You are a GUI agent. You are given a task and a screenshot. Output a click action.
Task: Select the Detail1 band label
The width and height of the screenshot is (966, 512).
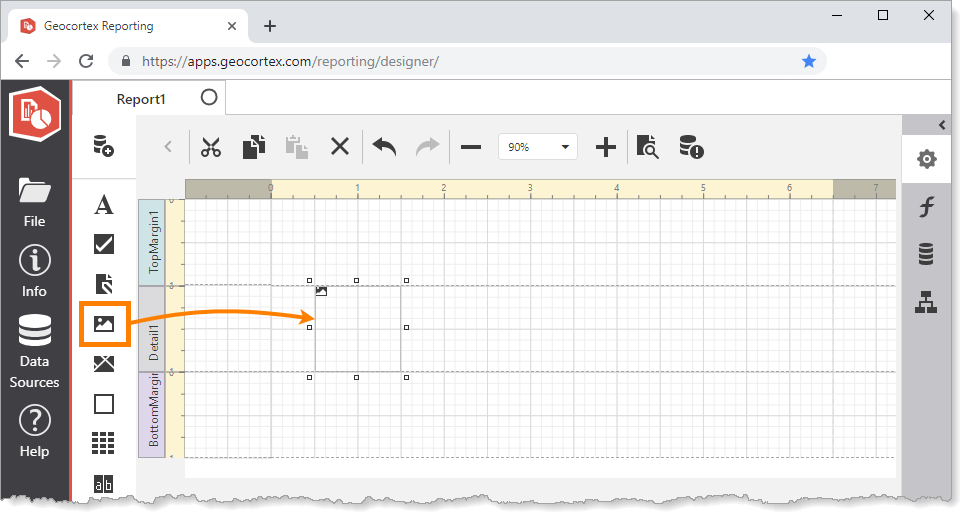point(152,329)
